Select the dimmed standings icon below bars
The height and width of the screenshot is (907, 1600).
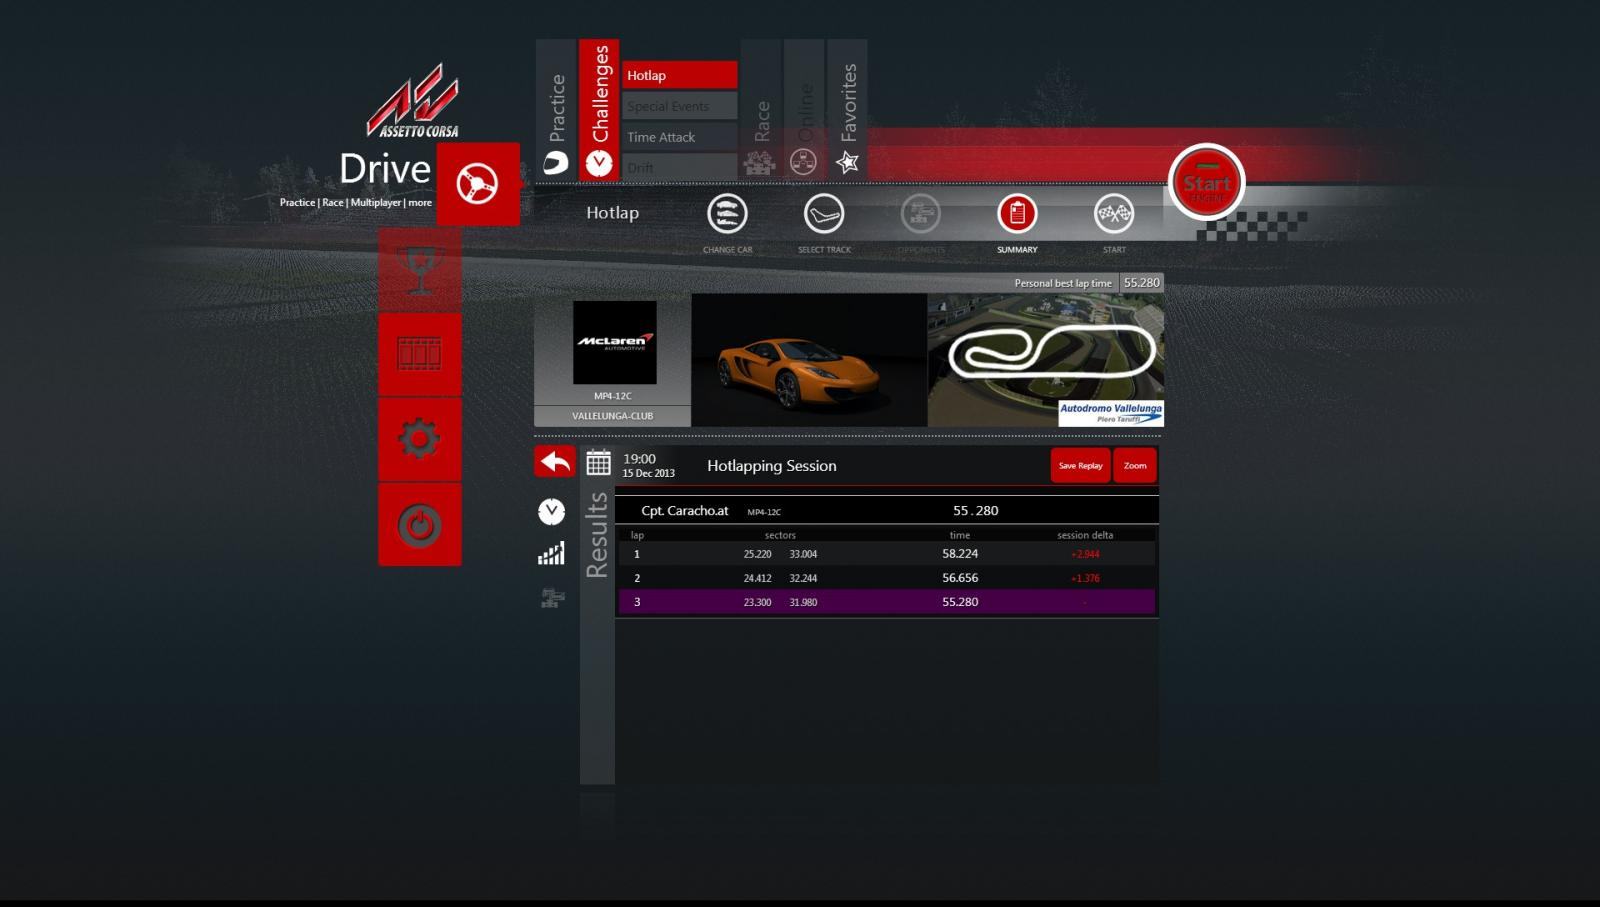click(x=552, y=598)
